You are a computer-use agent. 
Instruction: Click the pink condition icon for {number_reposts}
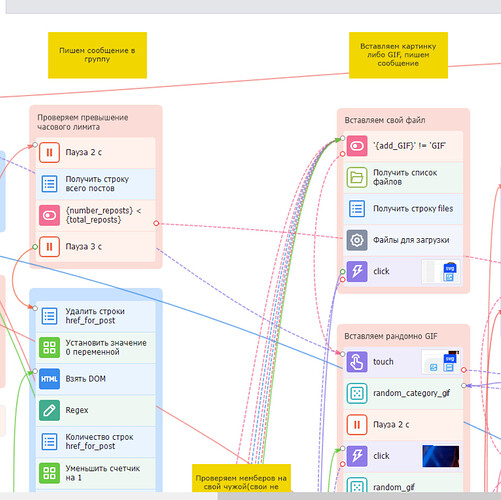point(49,215)
